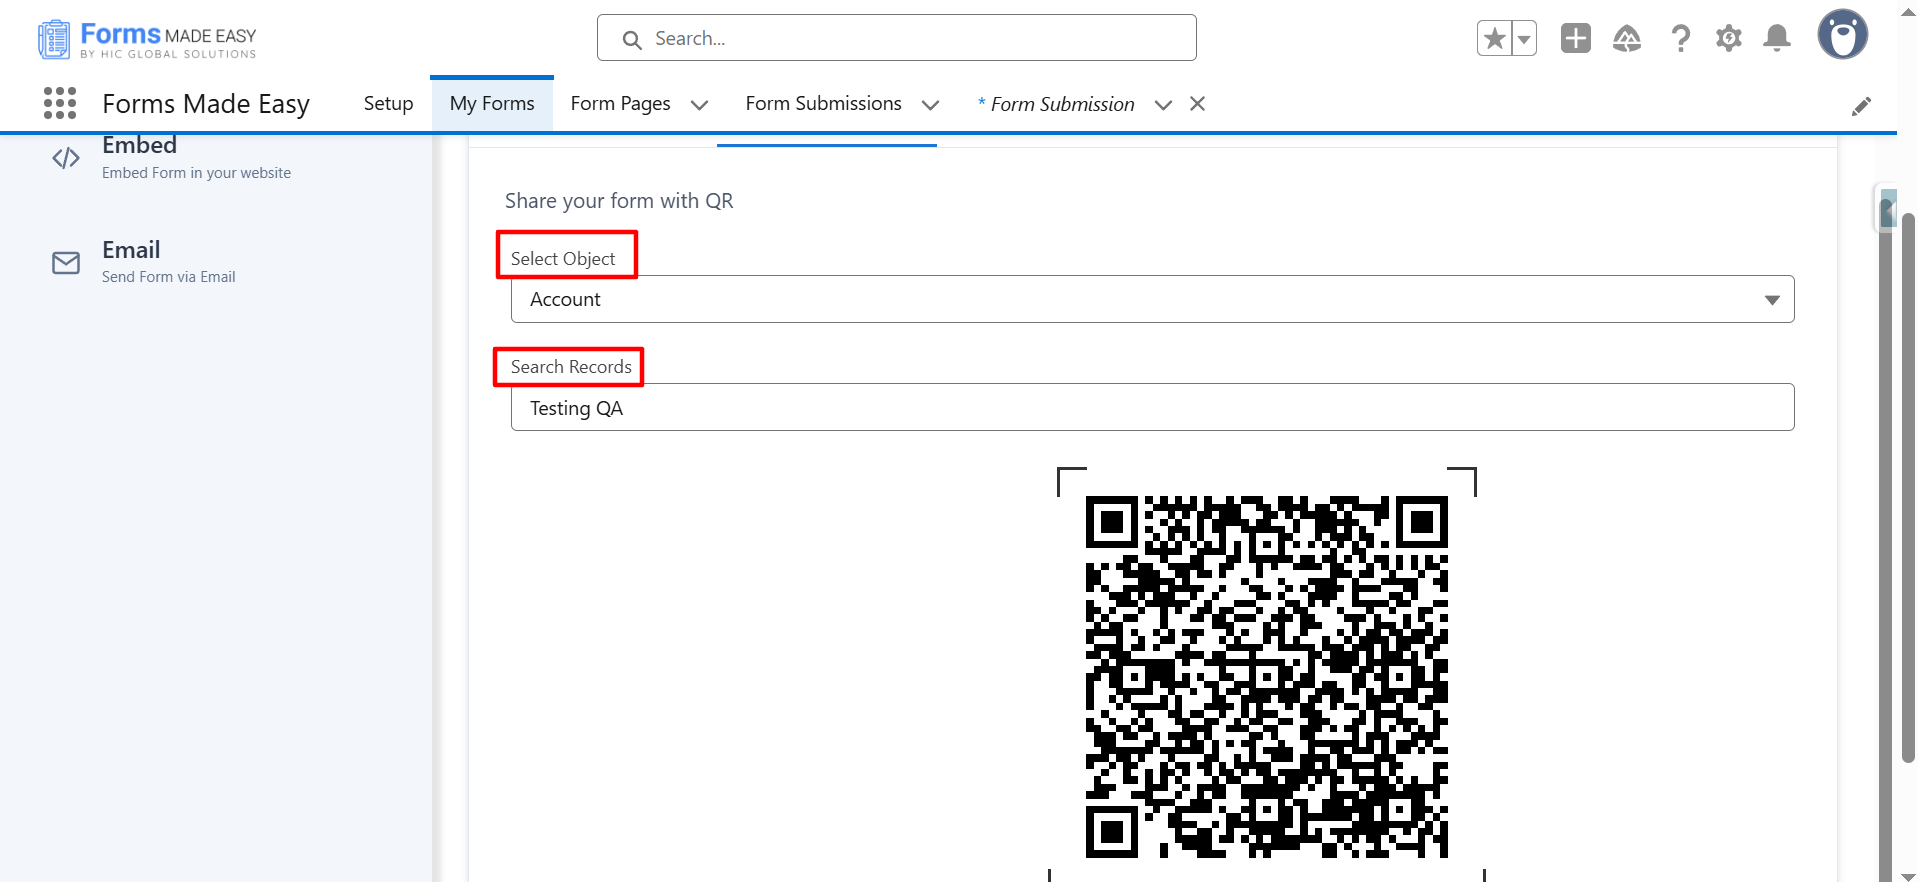Viewport: 1918px width, 882px height.
Task: Open the App Launcher grid icon
Action: pyautogui.click(x=60, y=103)
